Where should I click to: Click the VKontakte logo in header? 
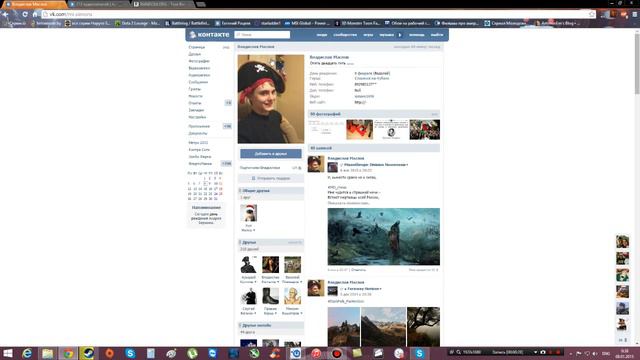point(209,35)
